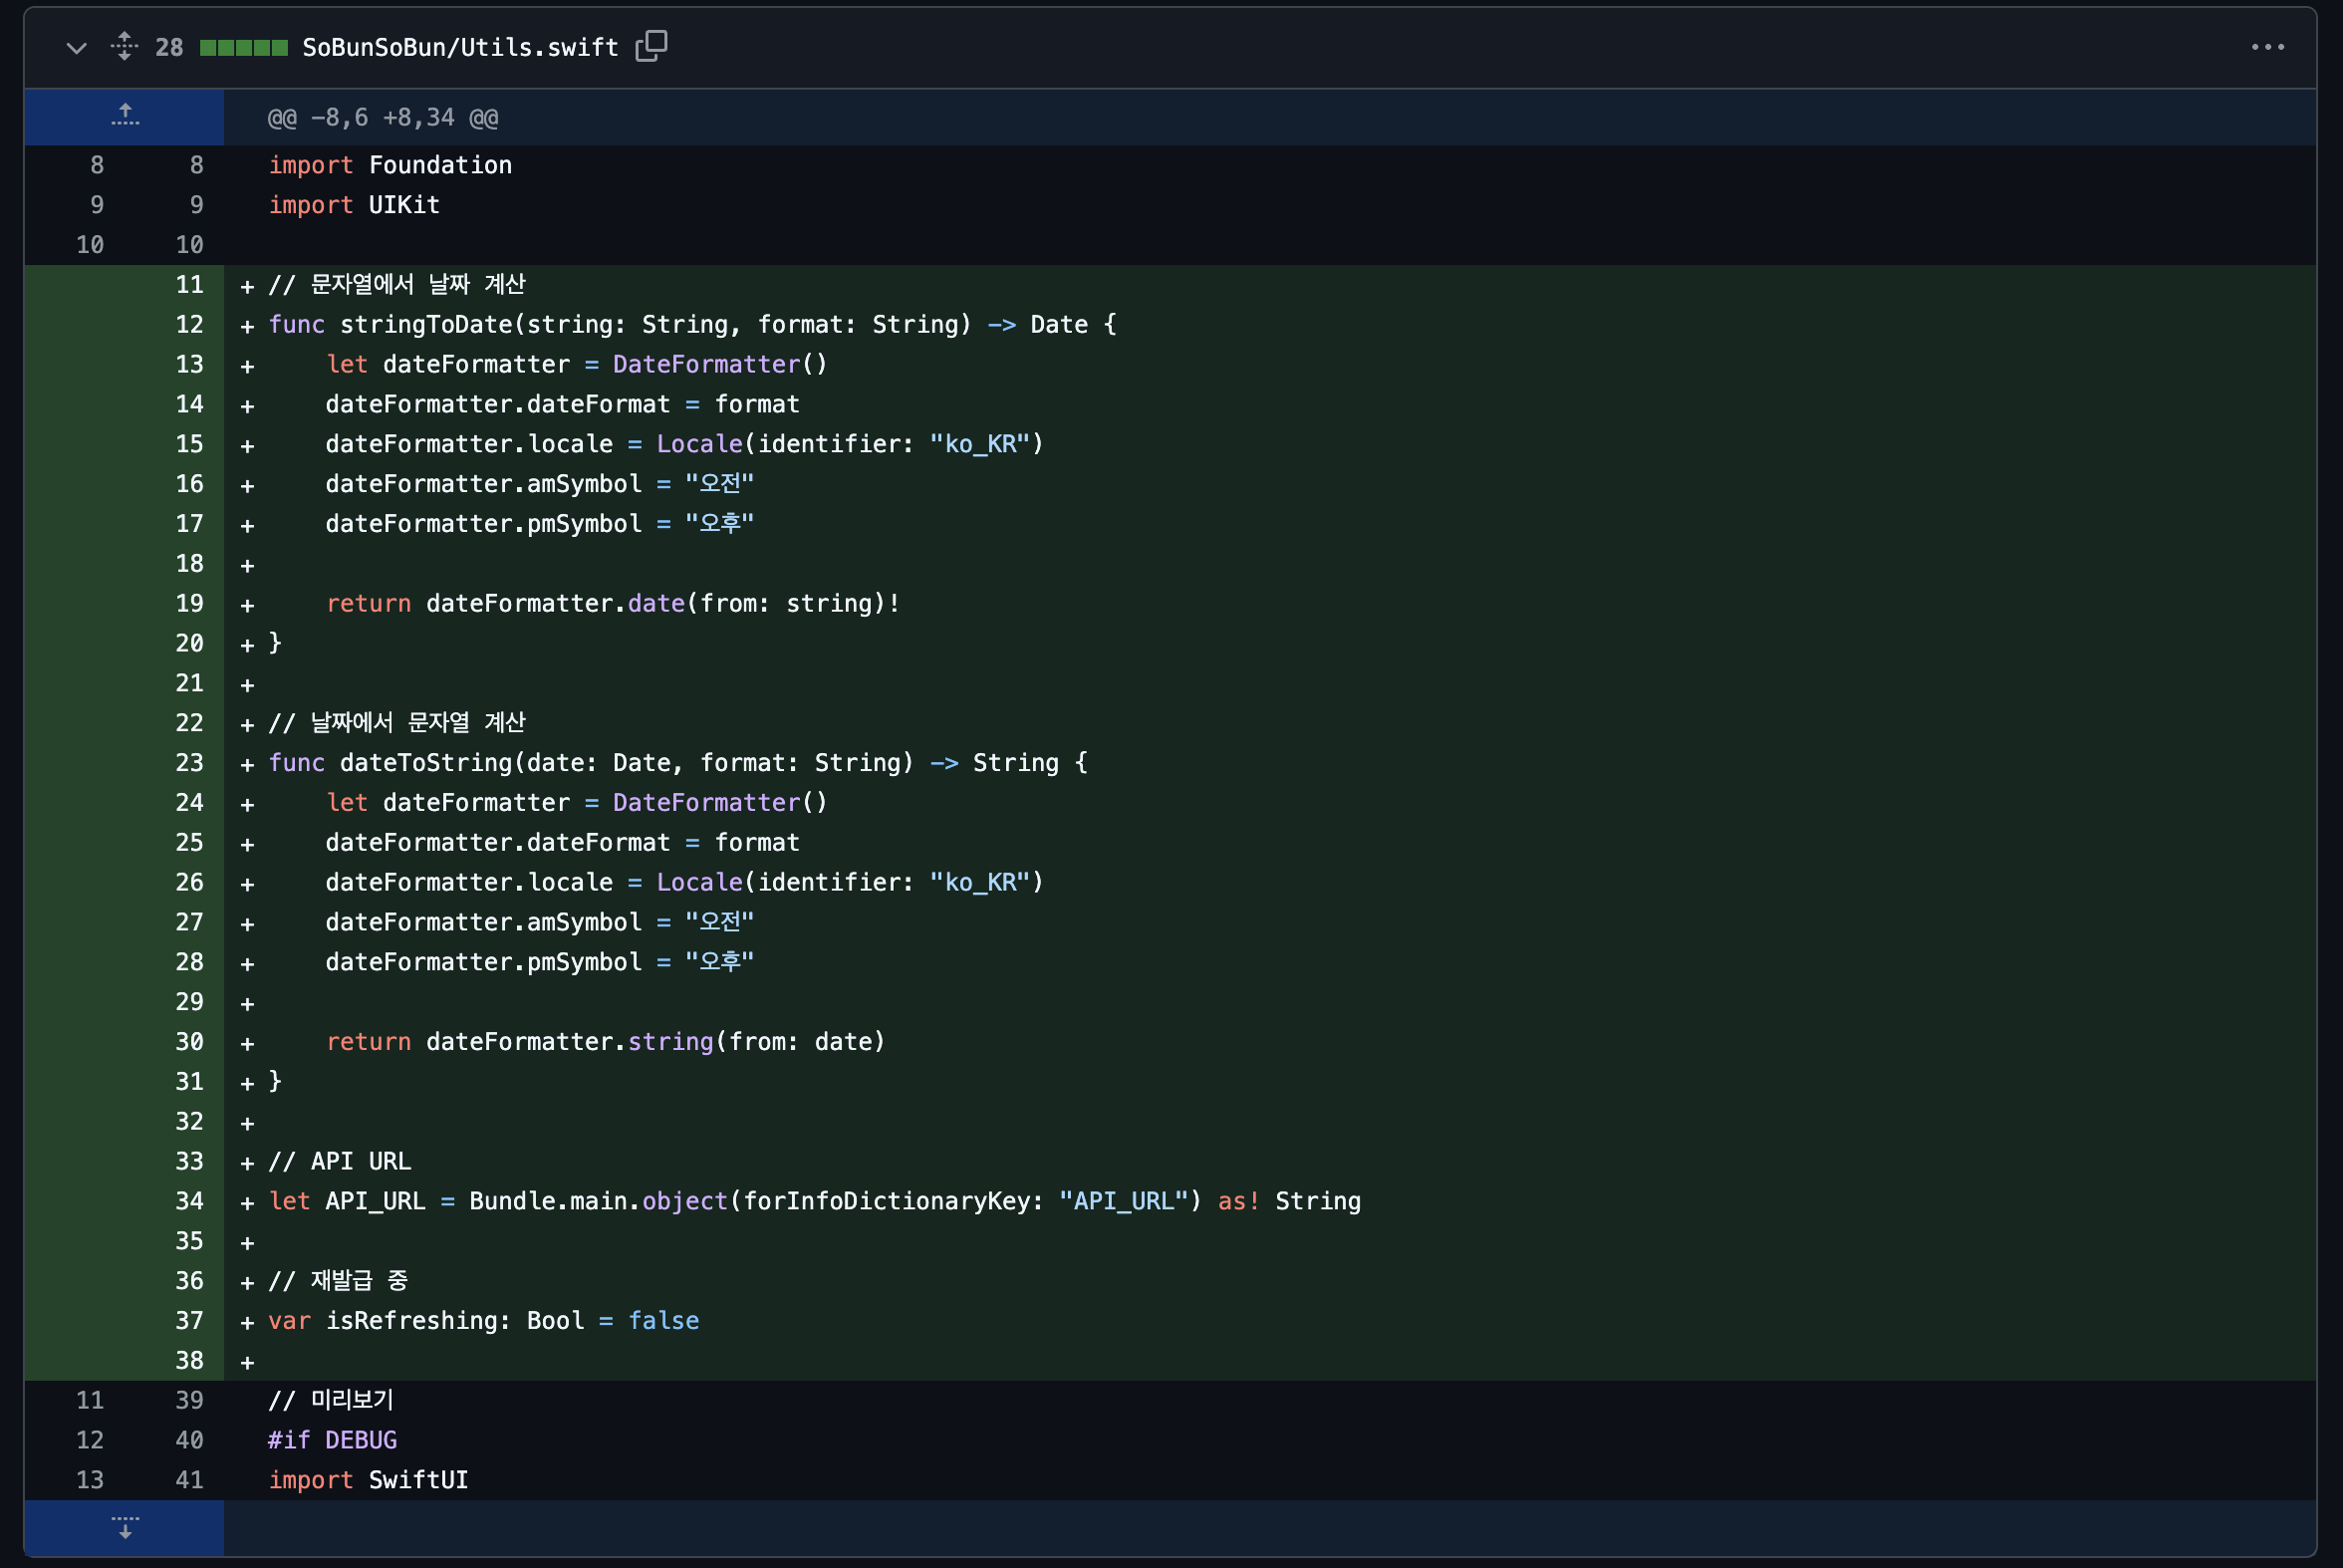Select the hunk header @@ -8,6 +8,34 @@
Viewport: 2343px width, 1568px height.
[x=382, y=118]
